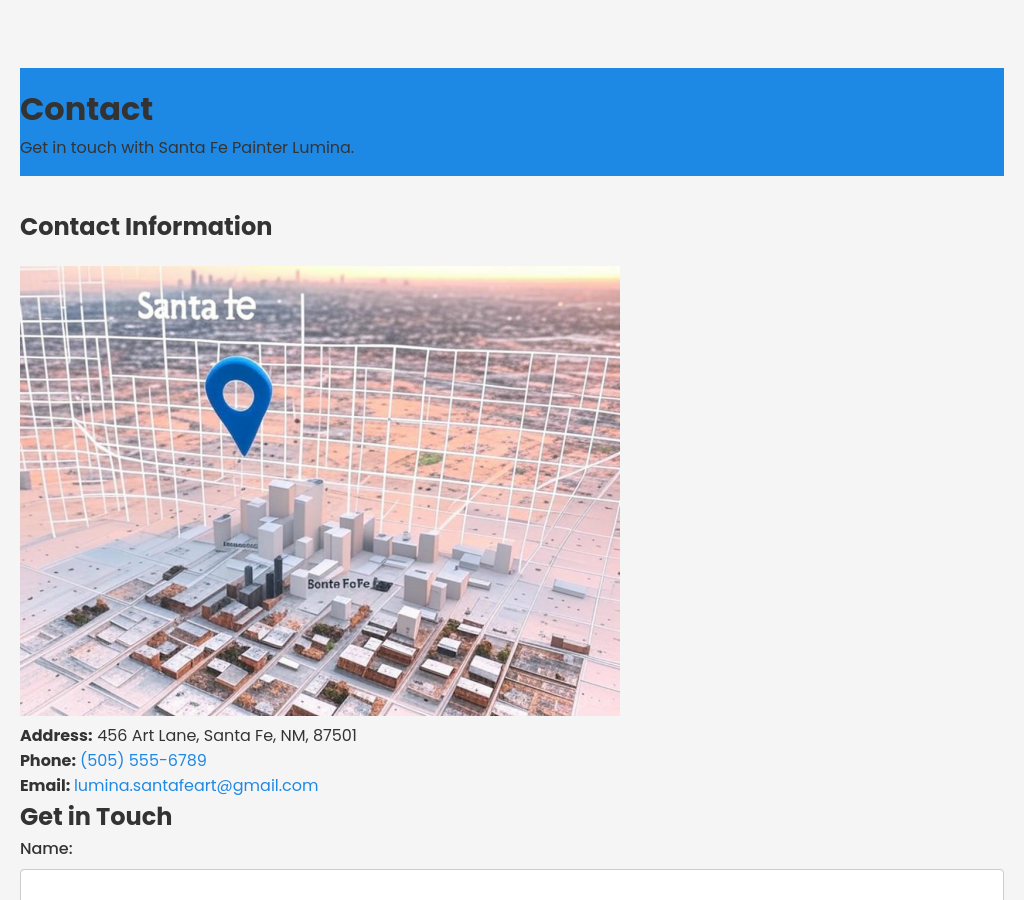The width and height of the screenshot is (1024, 900).
Task: Click the 'Santa fe' title on the map
Action: 196,306
